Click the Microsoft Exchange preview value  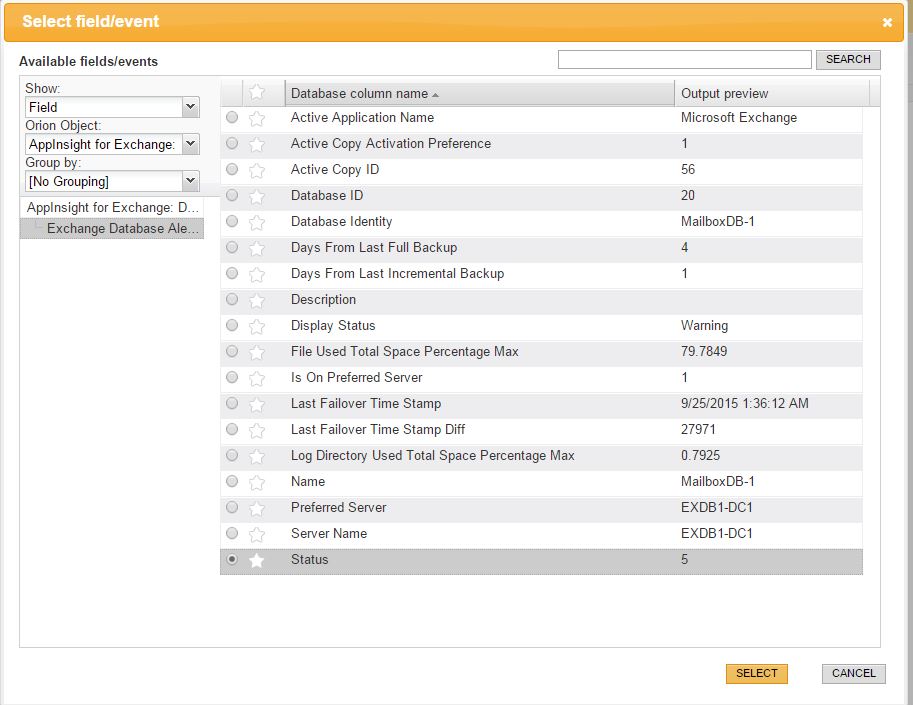pyautogui.click(x=739, y=118)
